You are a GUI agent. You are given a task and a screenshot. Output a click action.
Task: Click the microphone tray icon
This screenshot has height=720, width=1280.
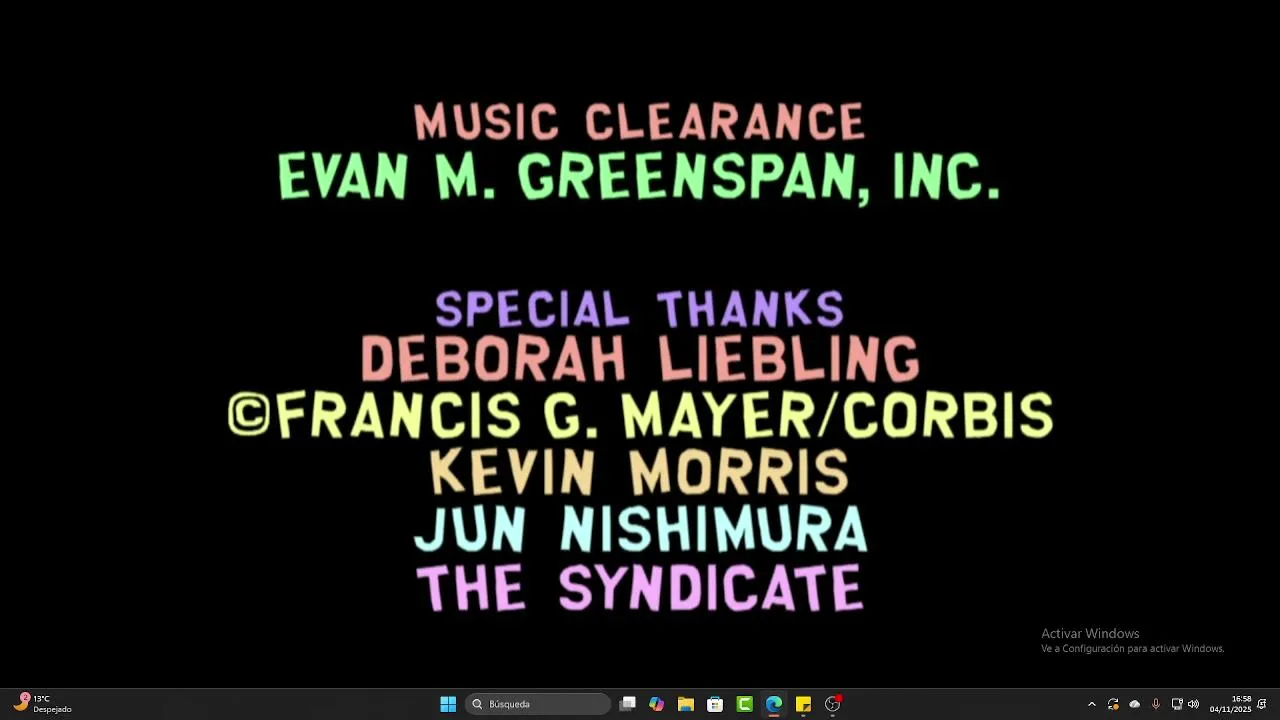click(x=1156, y=704)
